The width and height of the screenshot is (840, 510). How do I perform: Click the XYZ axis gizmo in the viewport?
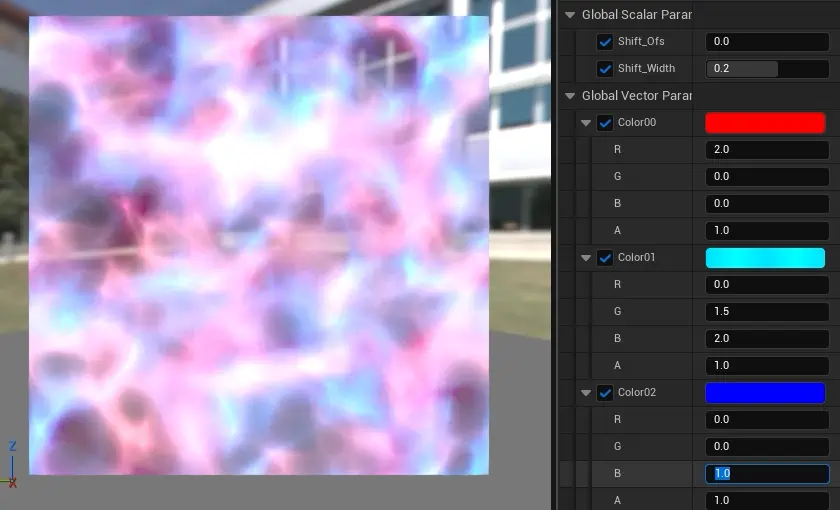pos(12,465)
